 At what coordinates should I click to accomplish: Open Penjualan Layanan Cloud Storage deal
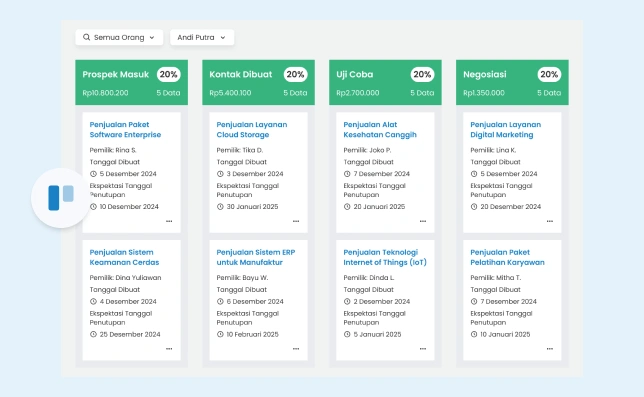[252, 129]
